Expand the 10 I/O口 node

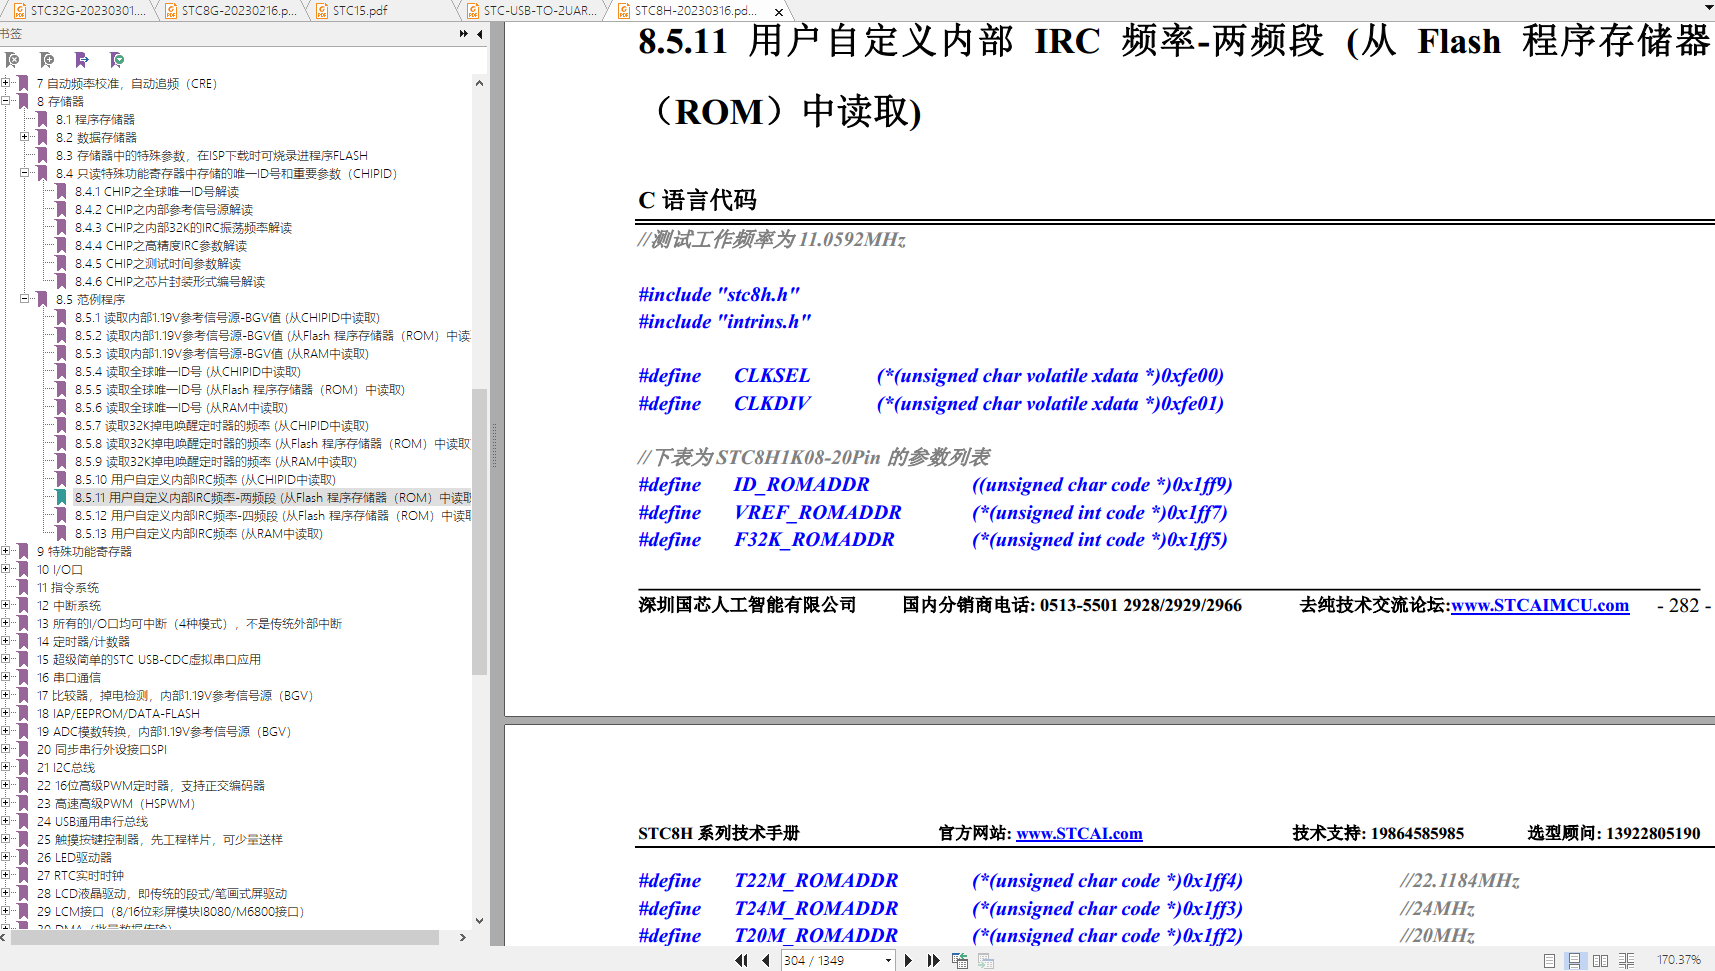click(6, 569)
